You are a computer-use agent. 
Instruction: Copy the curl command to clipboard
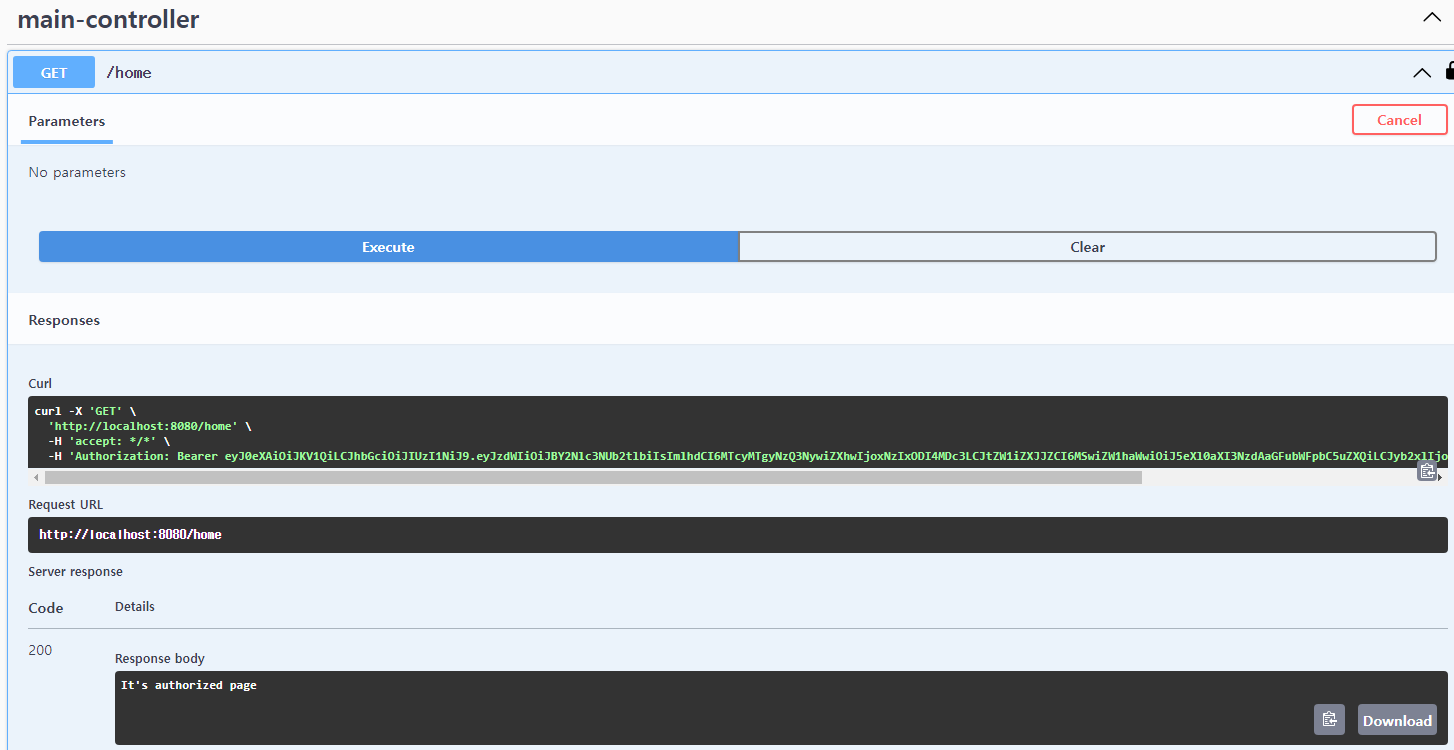1427,470
